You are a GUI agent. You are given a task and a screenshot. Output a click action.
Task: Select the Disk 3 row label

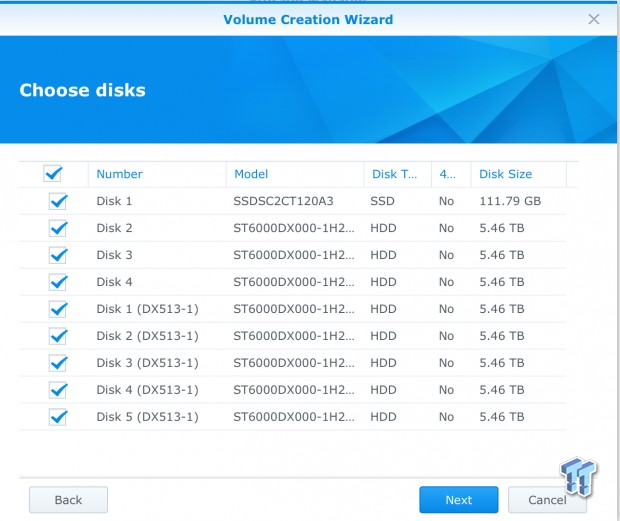coord(114,255)
